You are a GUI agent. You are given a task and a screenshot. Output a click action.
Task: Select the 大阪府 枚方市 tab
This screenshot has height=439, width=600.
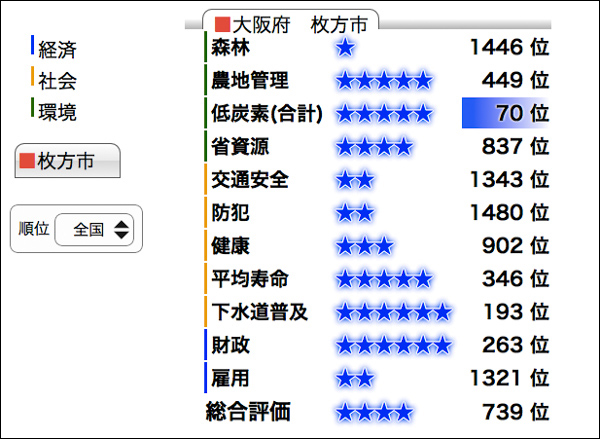pyautogui.click(x=291, y=23)
